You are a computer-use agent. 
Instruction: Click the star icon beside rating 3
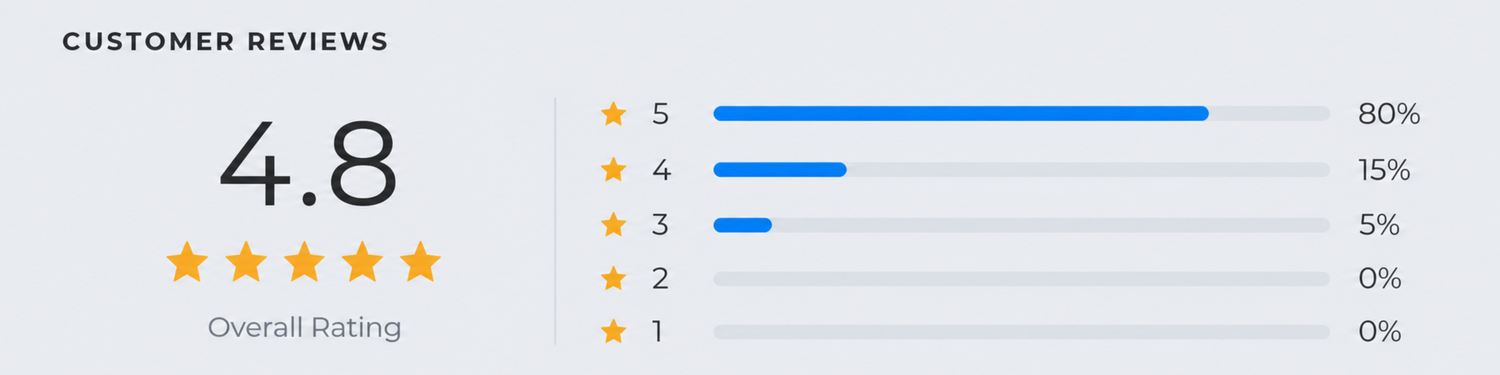coord(613,224)
